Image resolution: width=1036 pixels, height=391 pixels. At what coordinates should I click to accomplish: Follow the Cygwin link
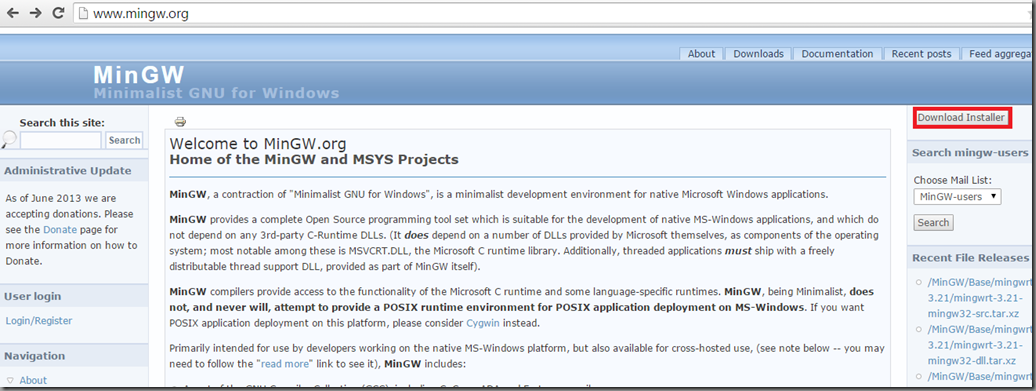[484, 324]
